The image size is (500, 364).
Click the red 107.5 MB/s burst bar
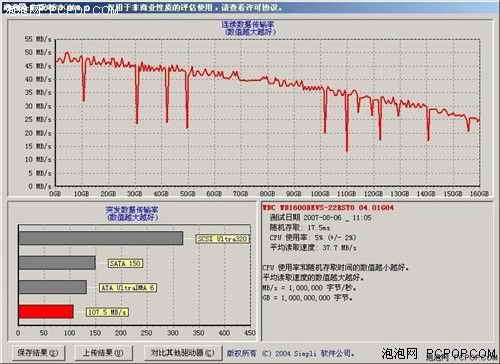coord(46,312)
